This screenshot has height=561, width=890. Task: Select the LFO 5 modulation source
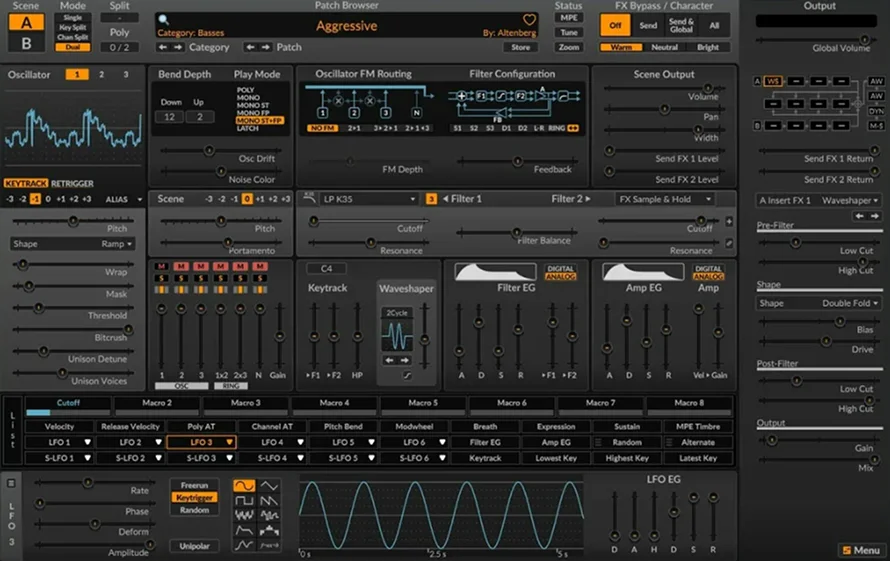coord(344,442)
